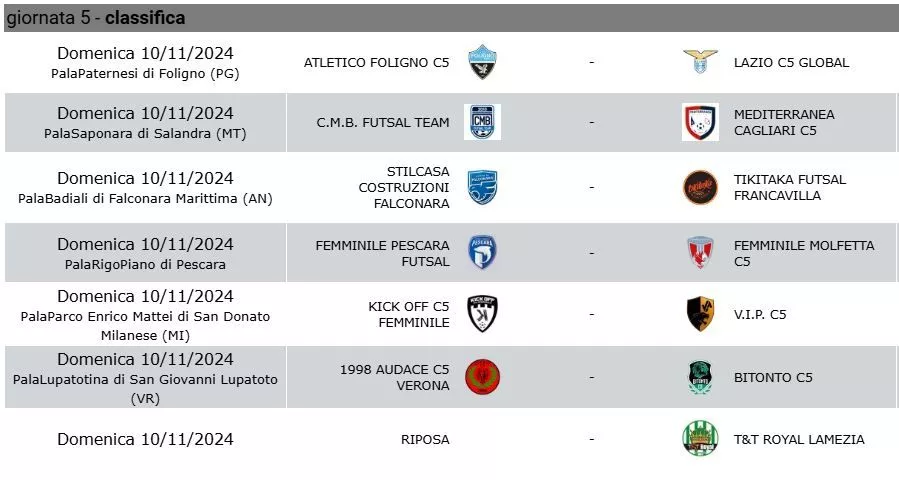Click the 1998 Audace C5 Verona red logo

[482, 377]
